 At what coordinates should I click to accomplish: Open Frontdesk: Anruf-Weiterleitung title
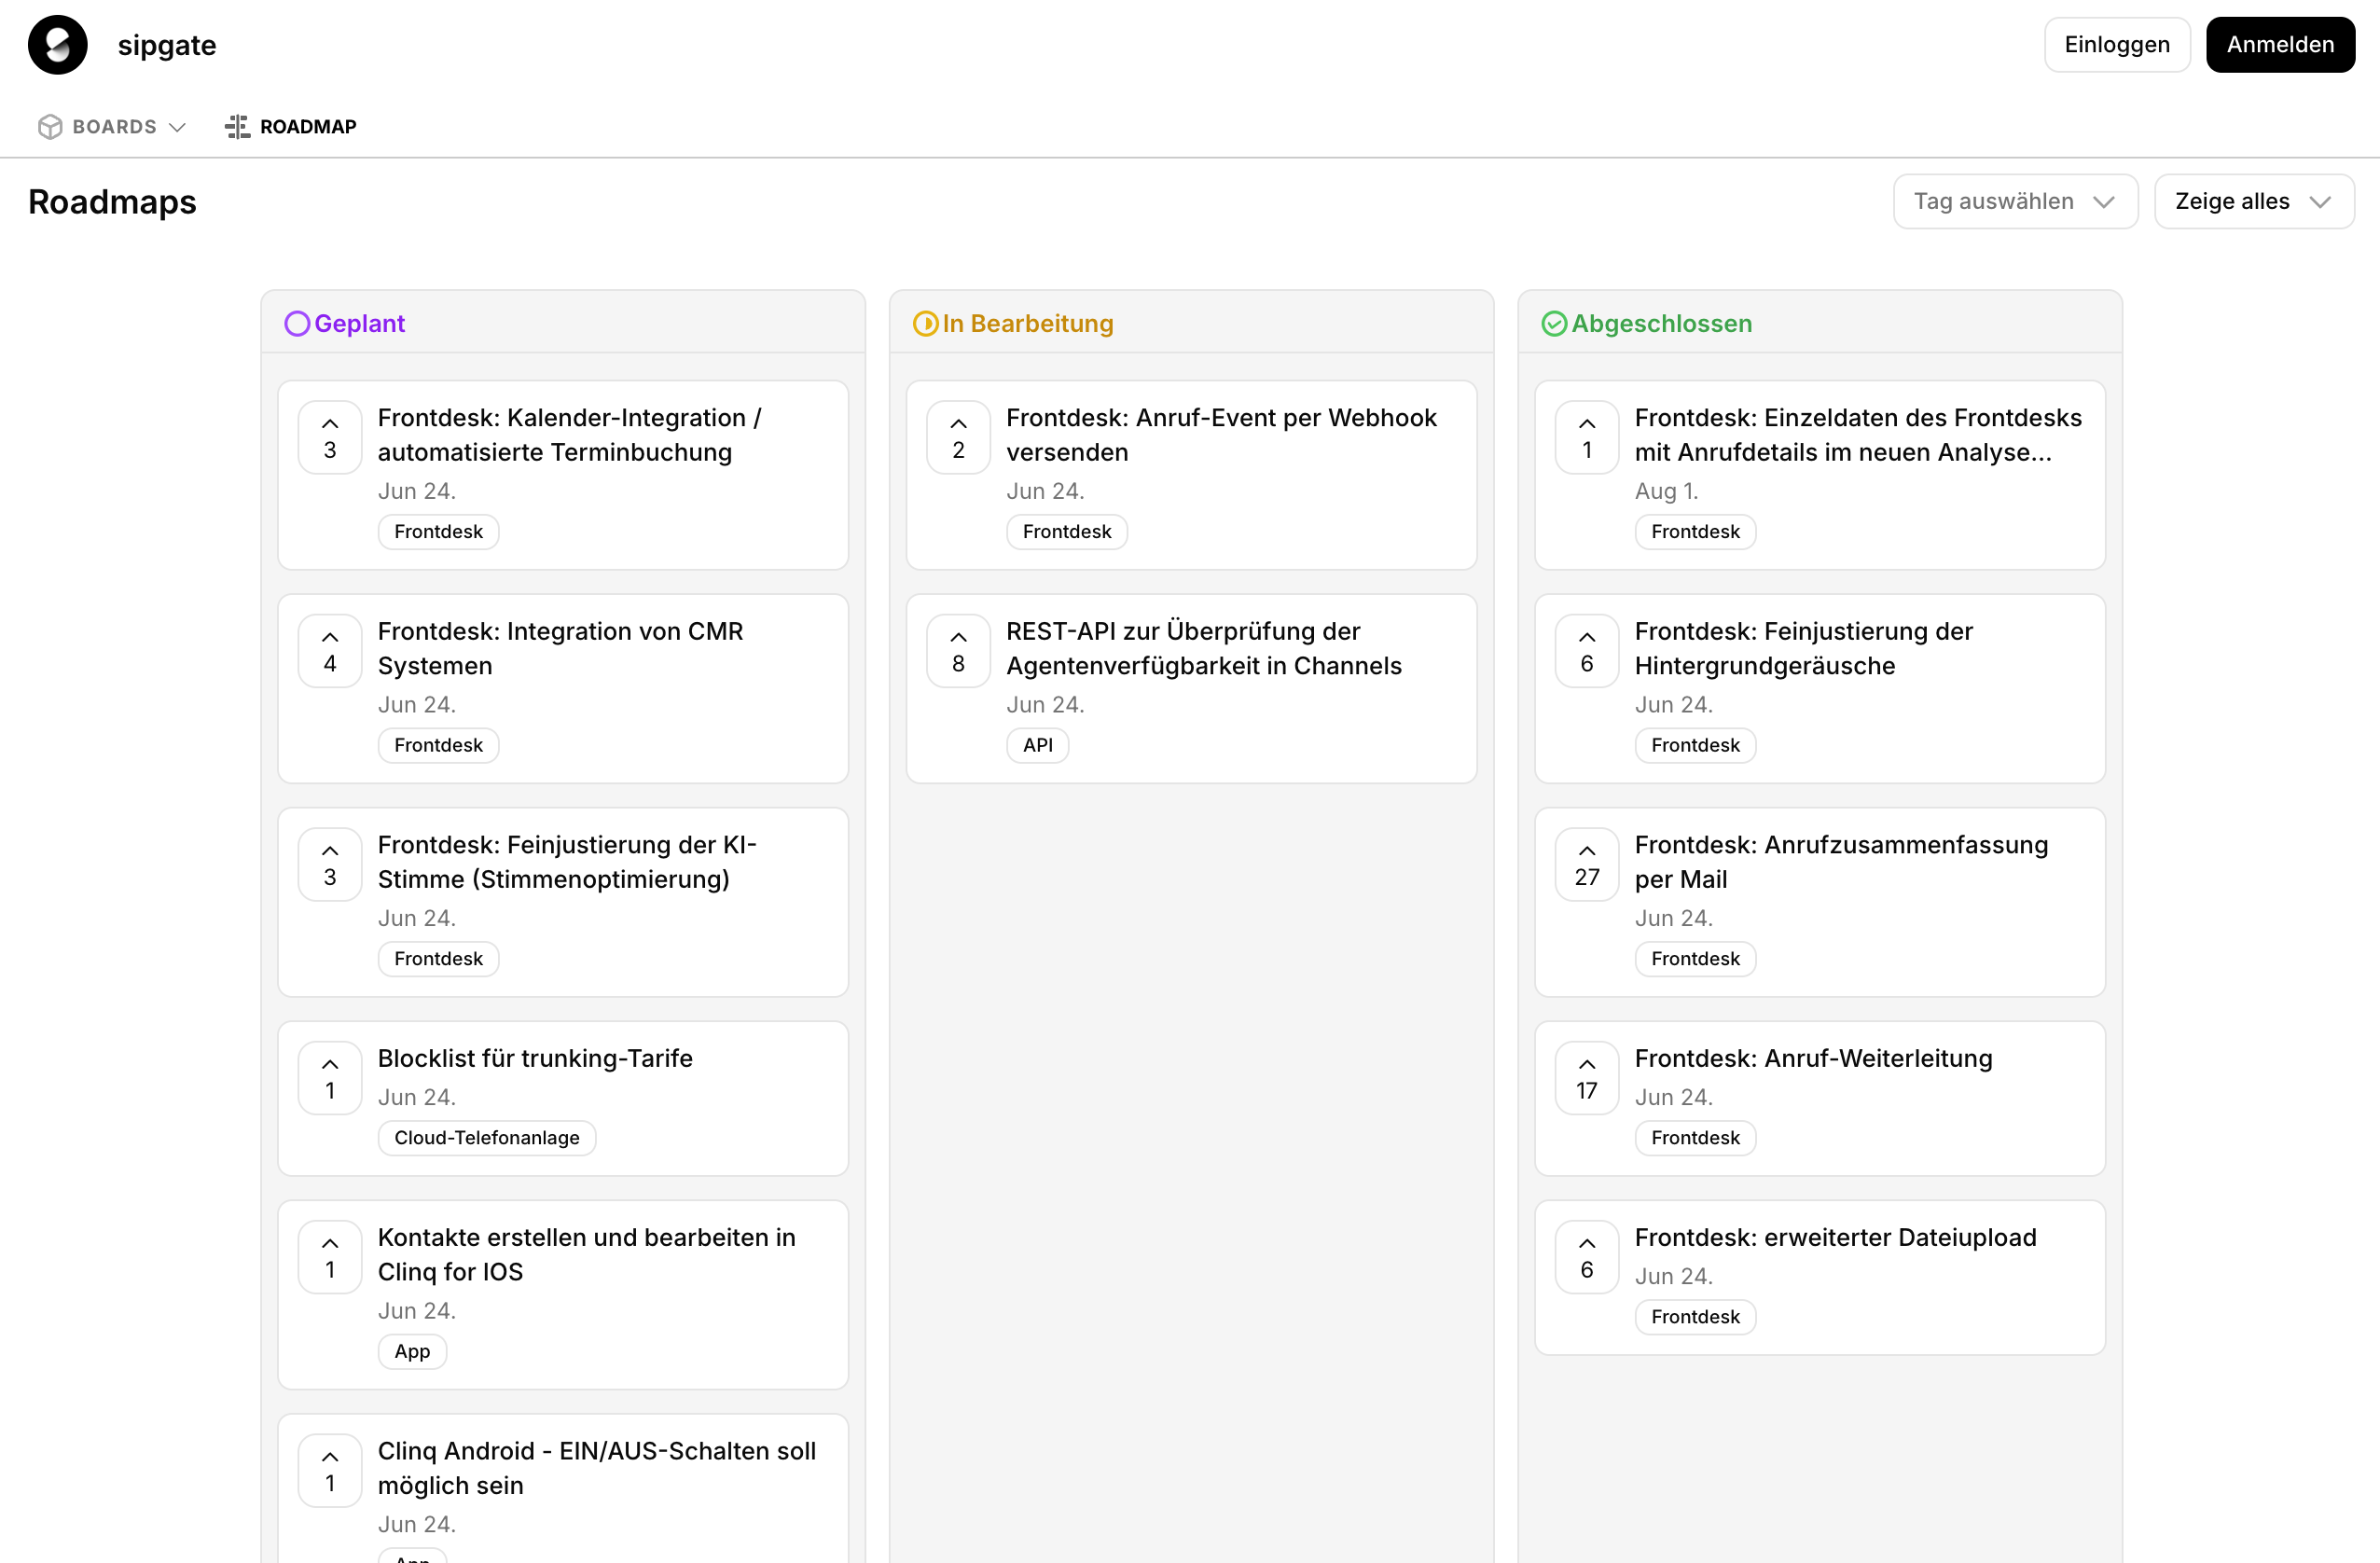[x=1813, y=1059]
